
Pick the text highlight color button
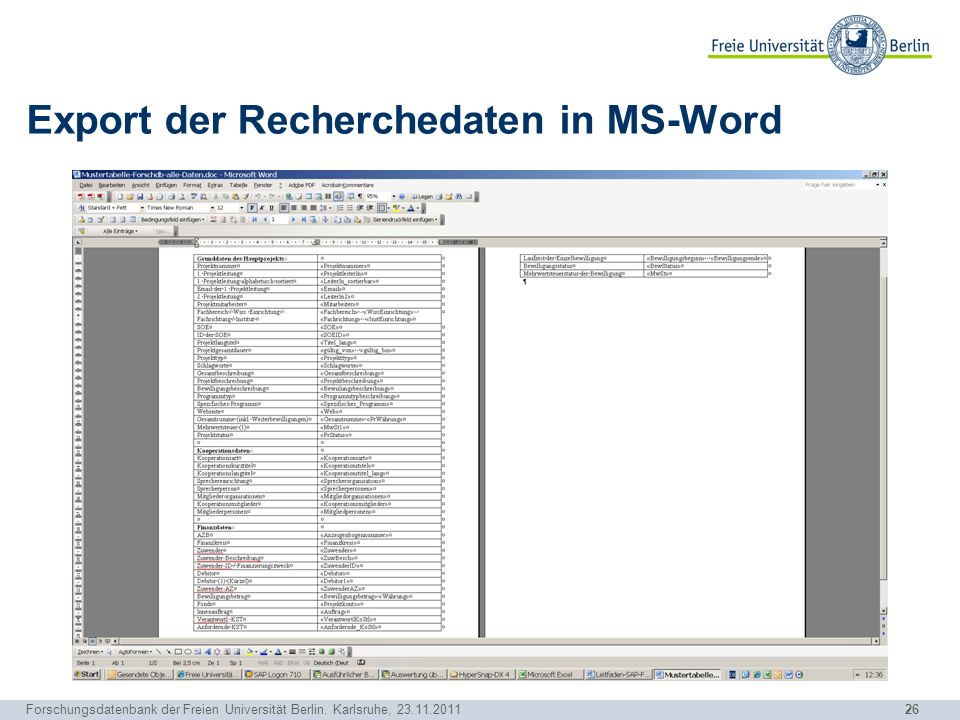click(x=397, y=208)
